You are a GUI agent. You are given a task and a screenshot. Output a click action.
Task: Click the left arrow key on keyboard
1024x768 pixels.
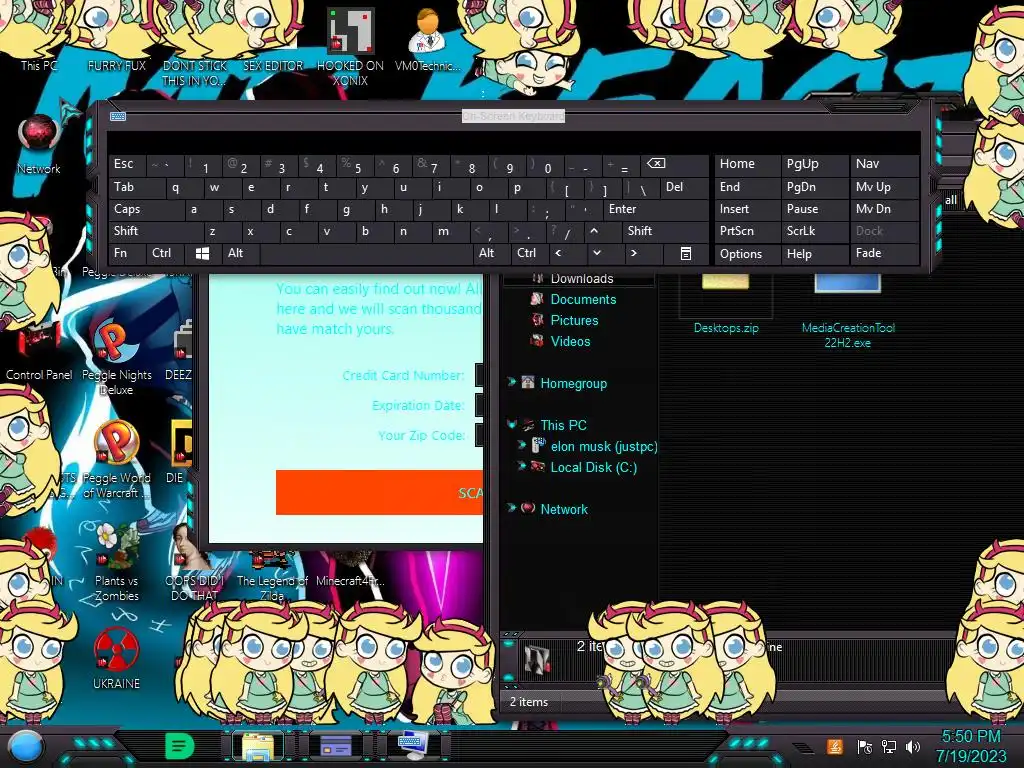pyautogui.click(x=558, y=253)
